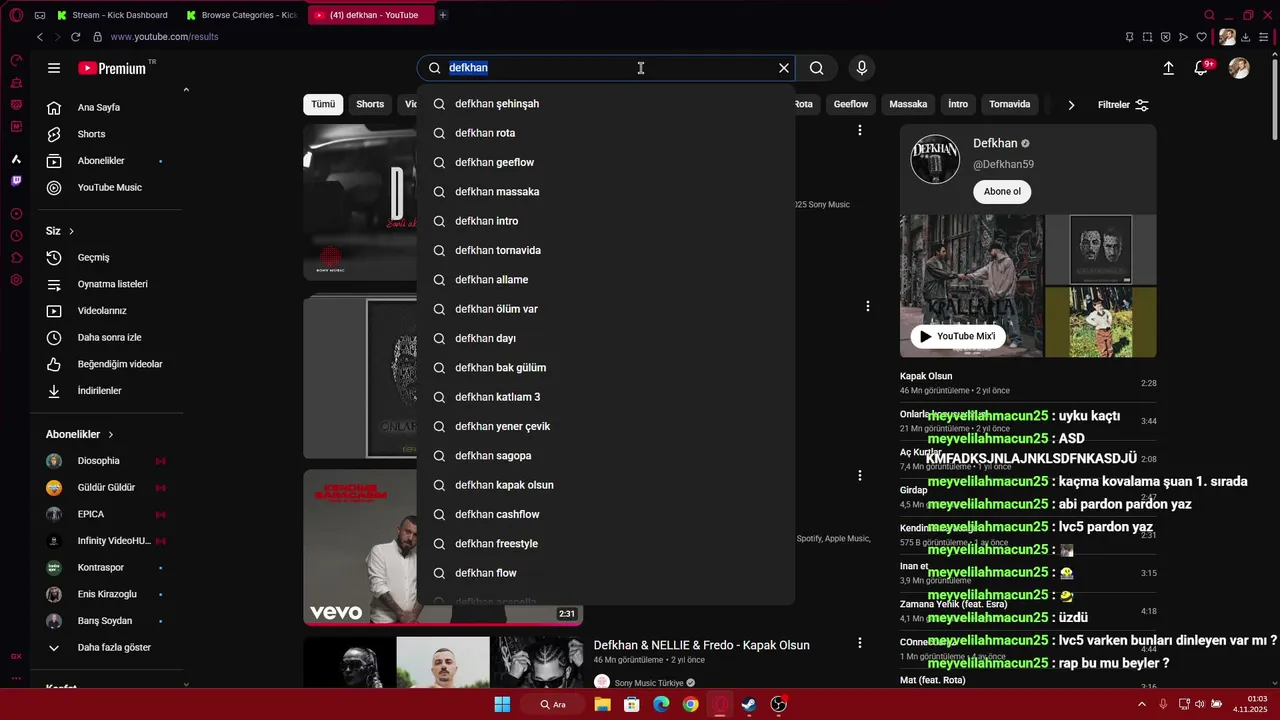1280x720 pixels.
Task: Open Opera Easy Setup sliders icon
Action: coord(1264,37)
